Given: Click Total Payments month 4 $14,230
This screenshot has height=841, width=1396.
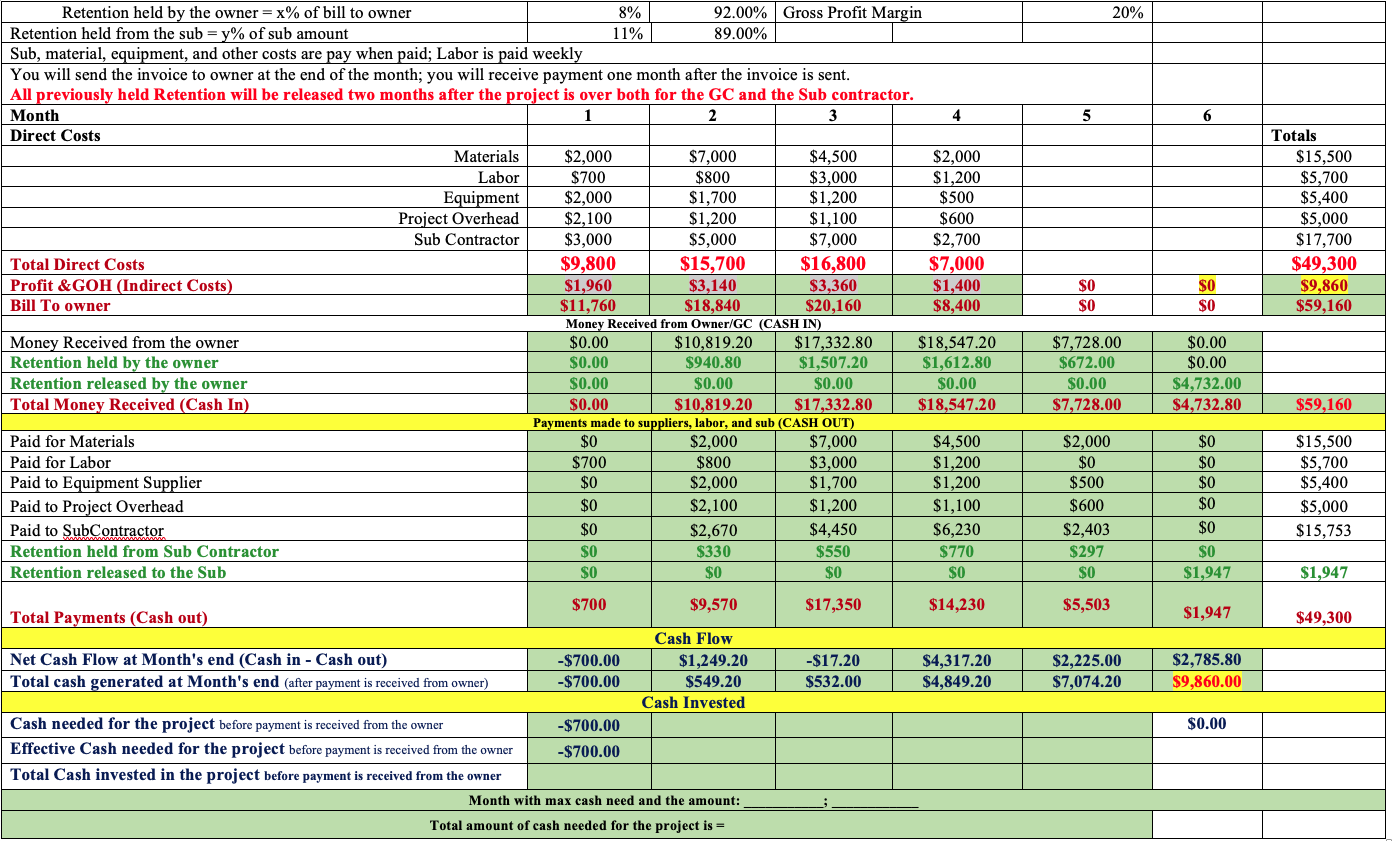Looking at the screenshot, I should click(955, 604).
